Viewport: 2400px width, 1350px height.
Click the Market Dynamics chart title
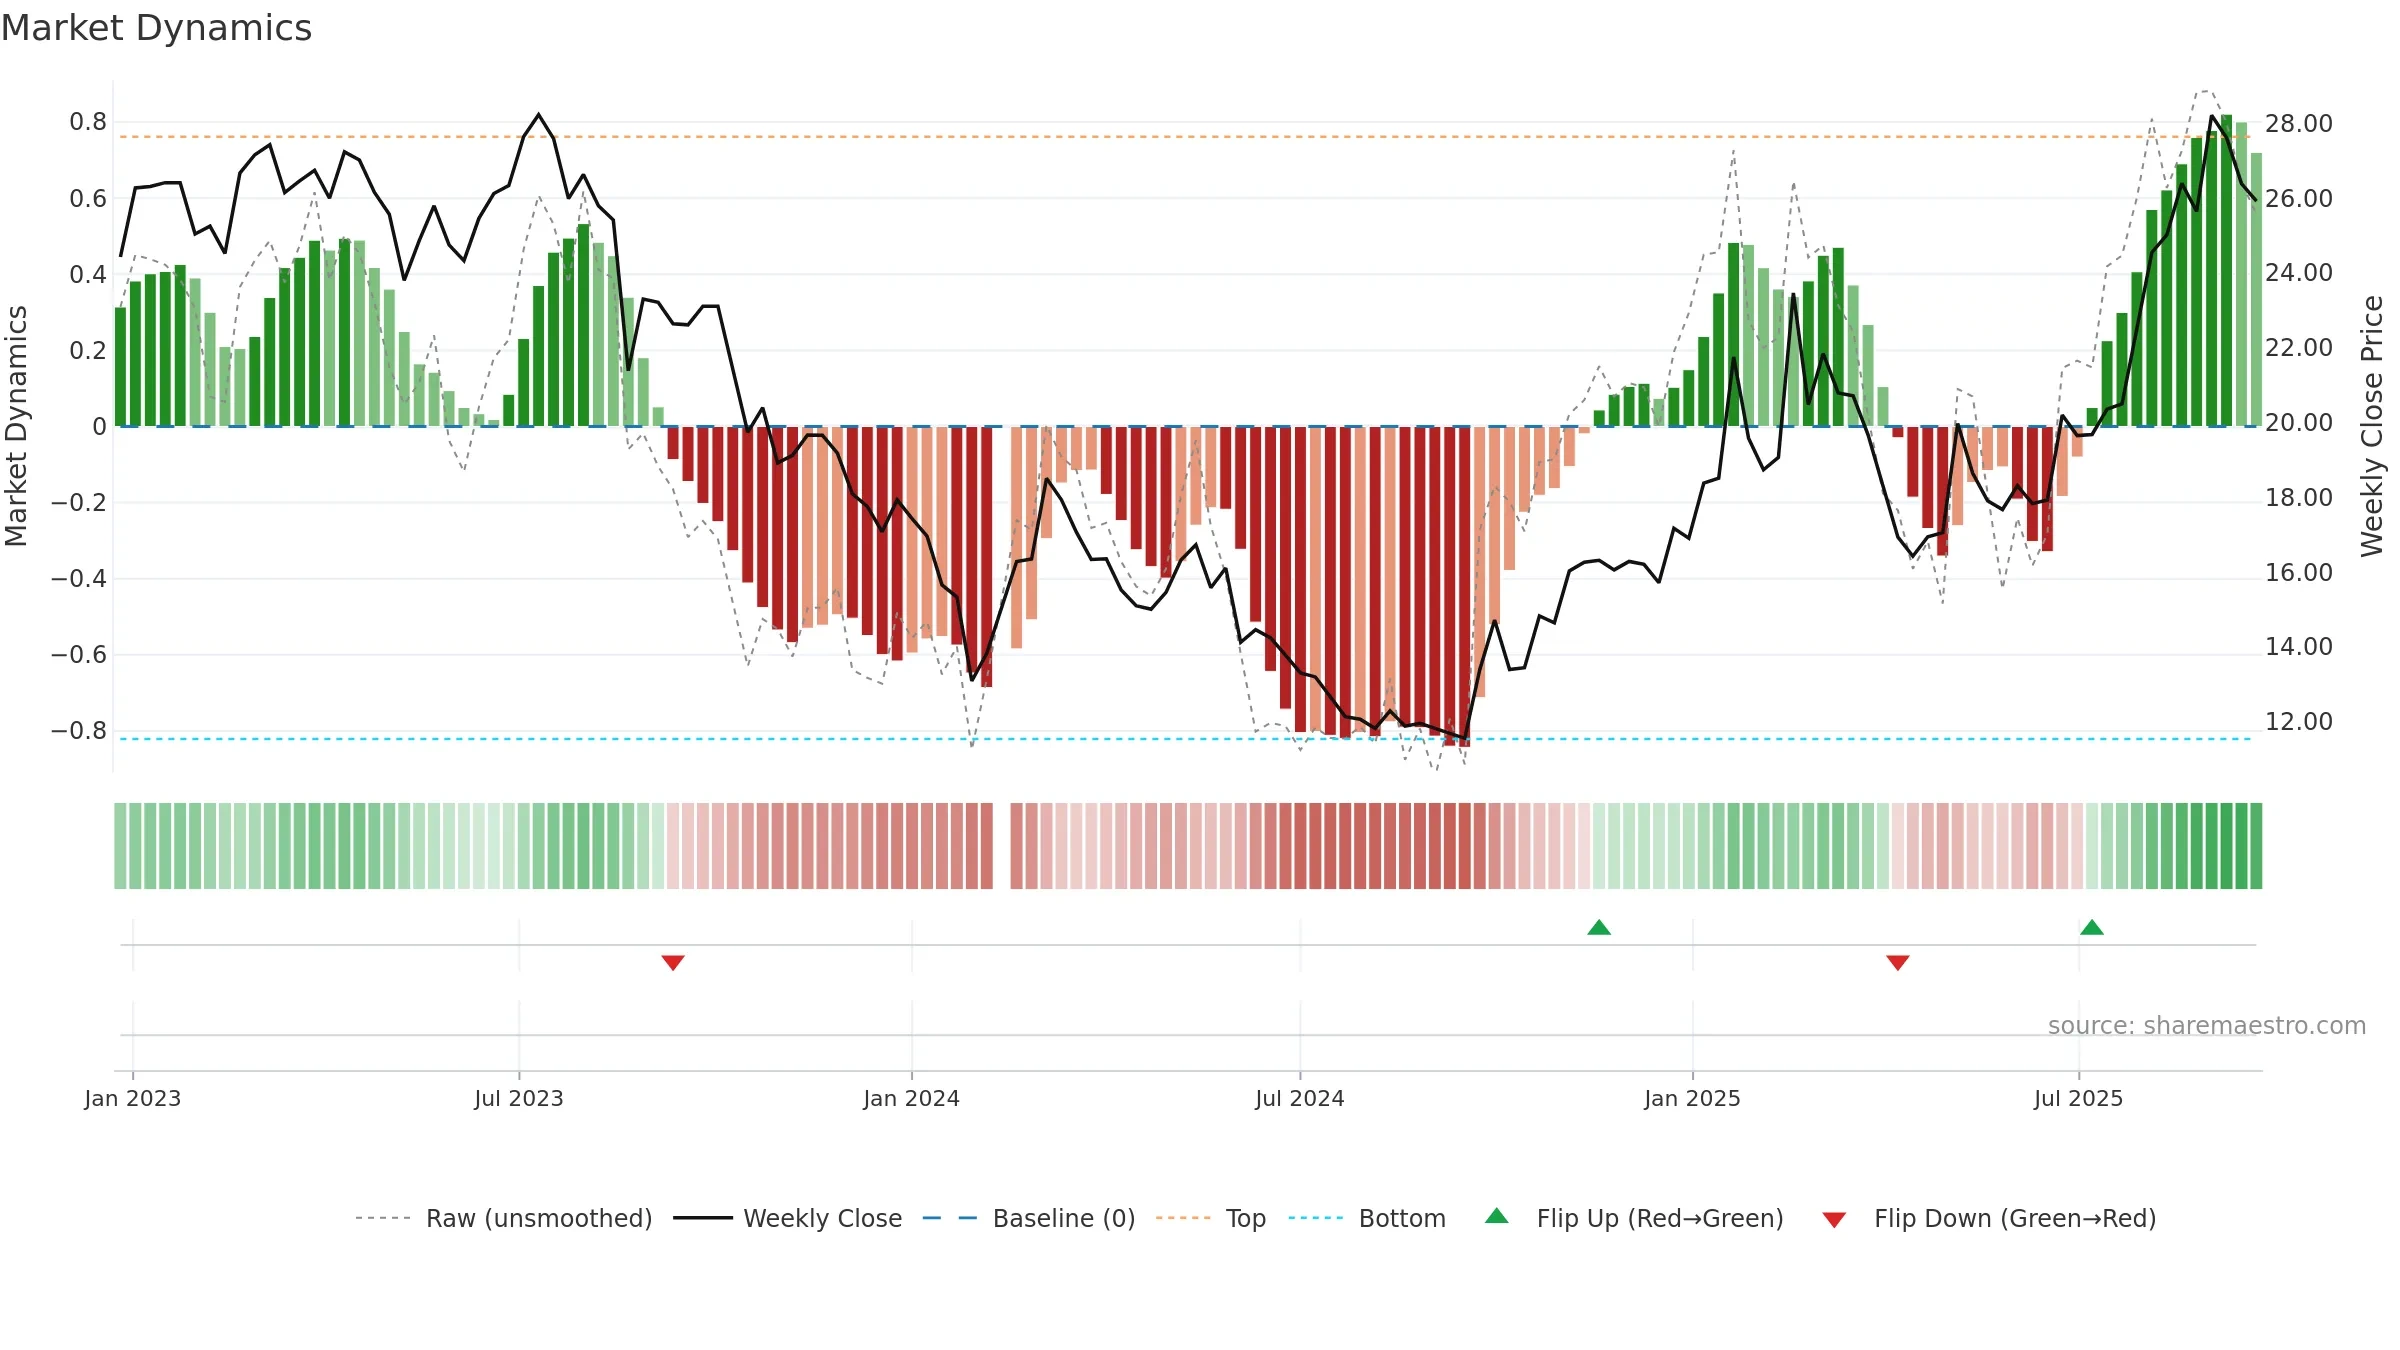point(157,28)
